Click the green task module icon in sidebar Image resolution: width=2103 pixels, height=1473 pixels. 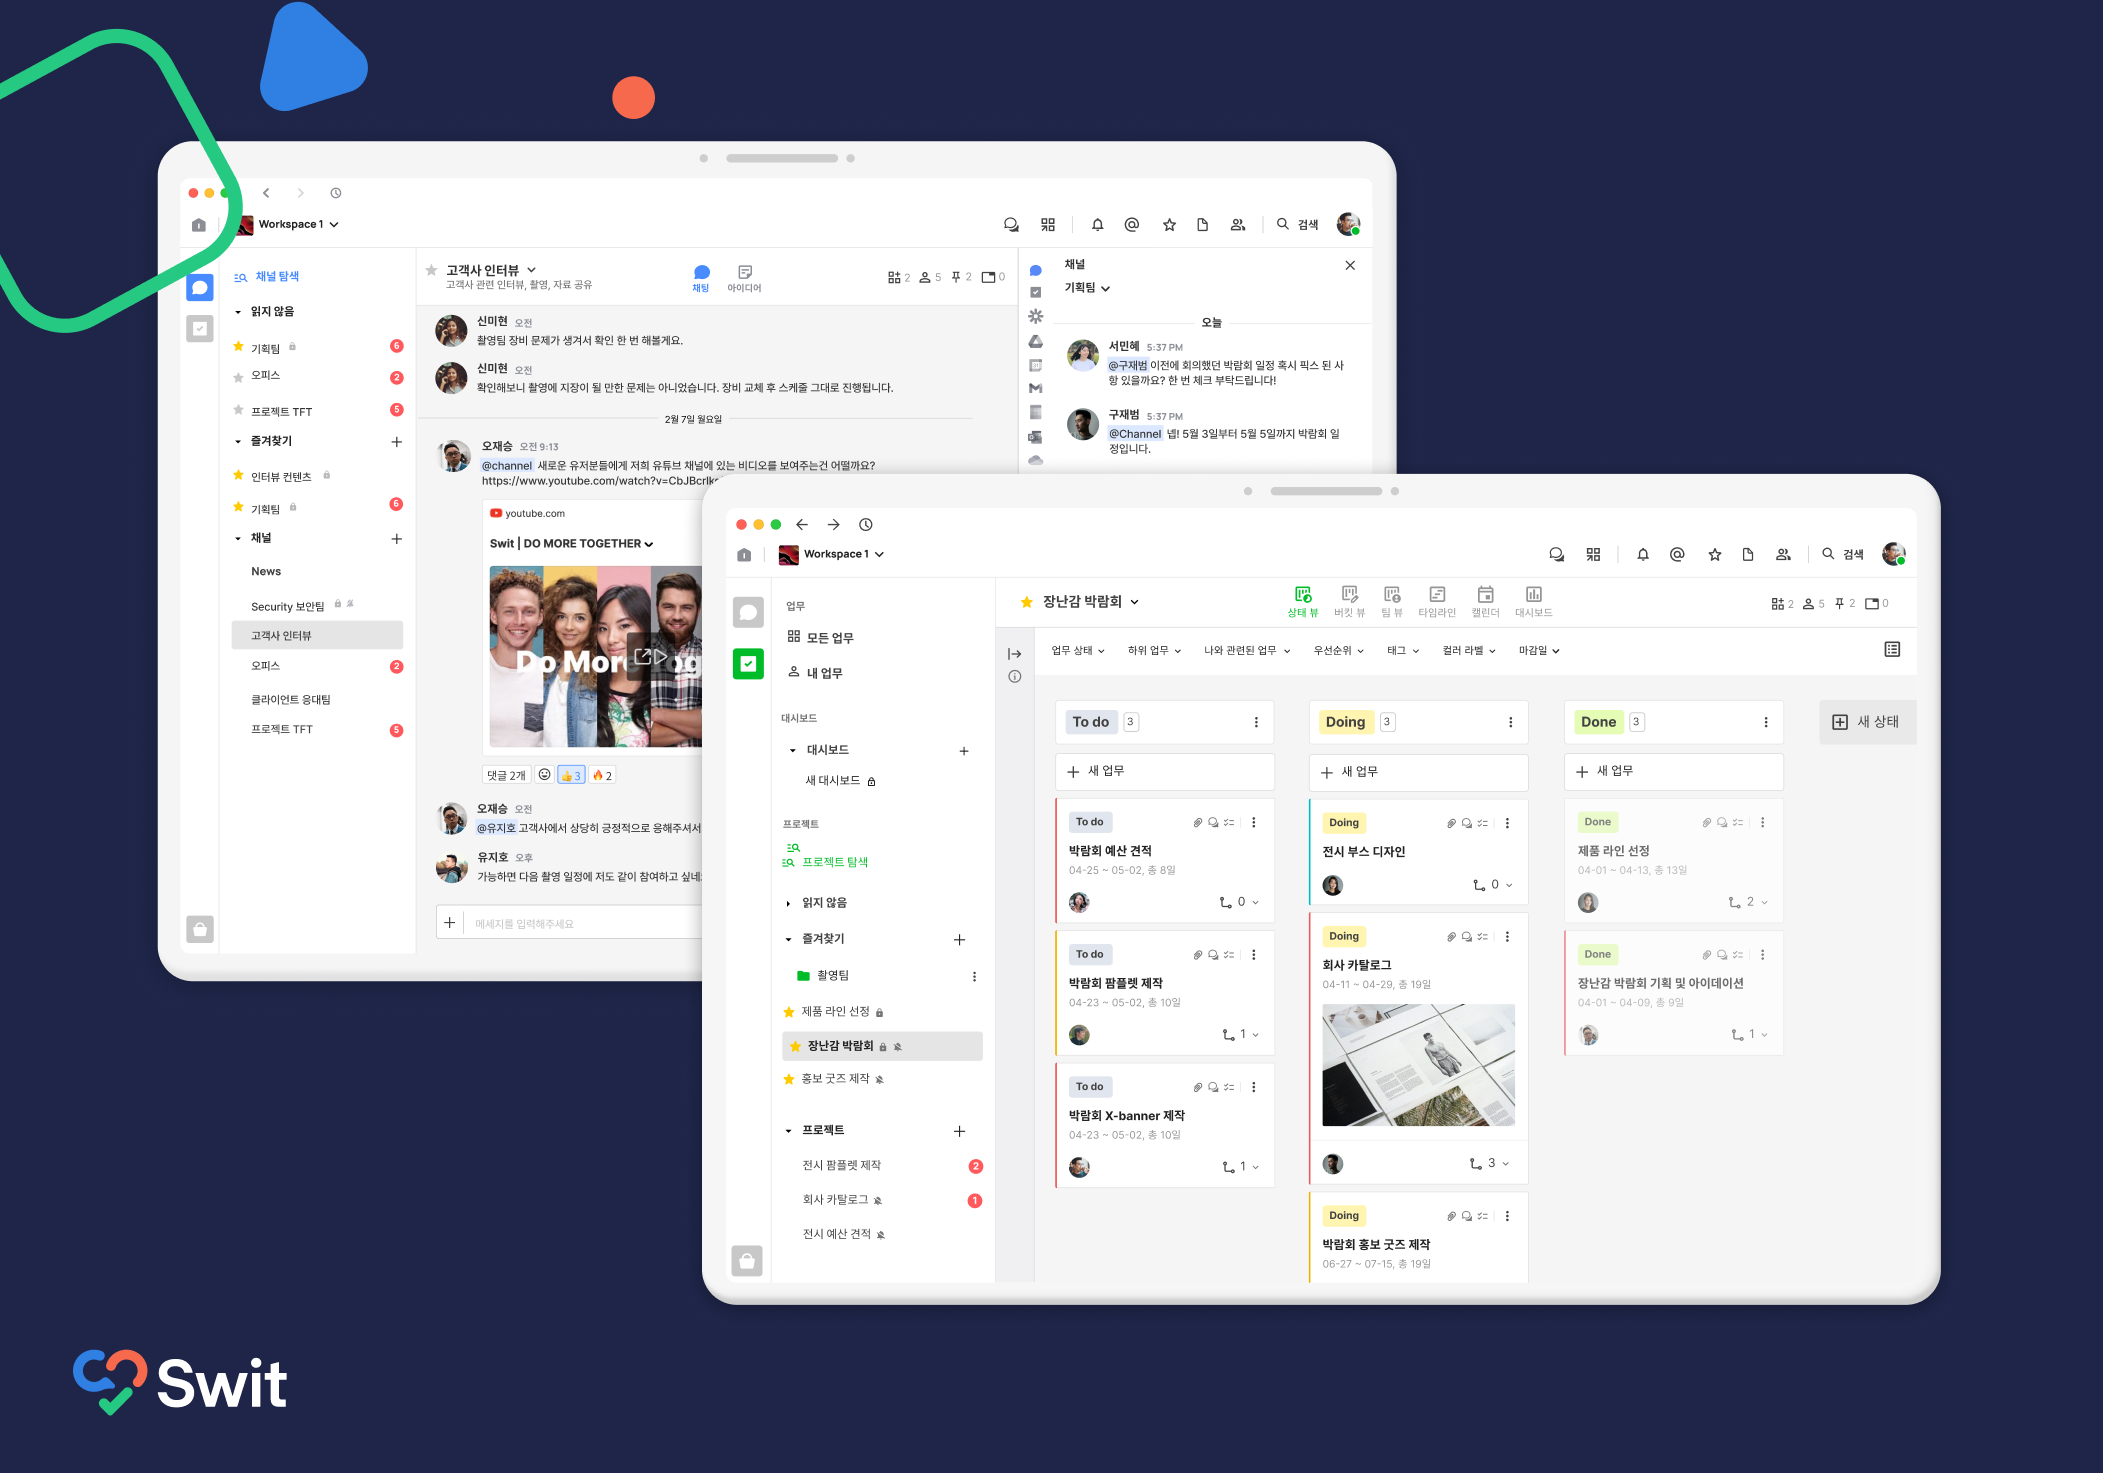pos(748,663)
